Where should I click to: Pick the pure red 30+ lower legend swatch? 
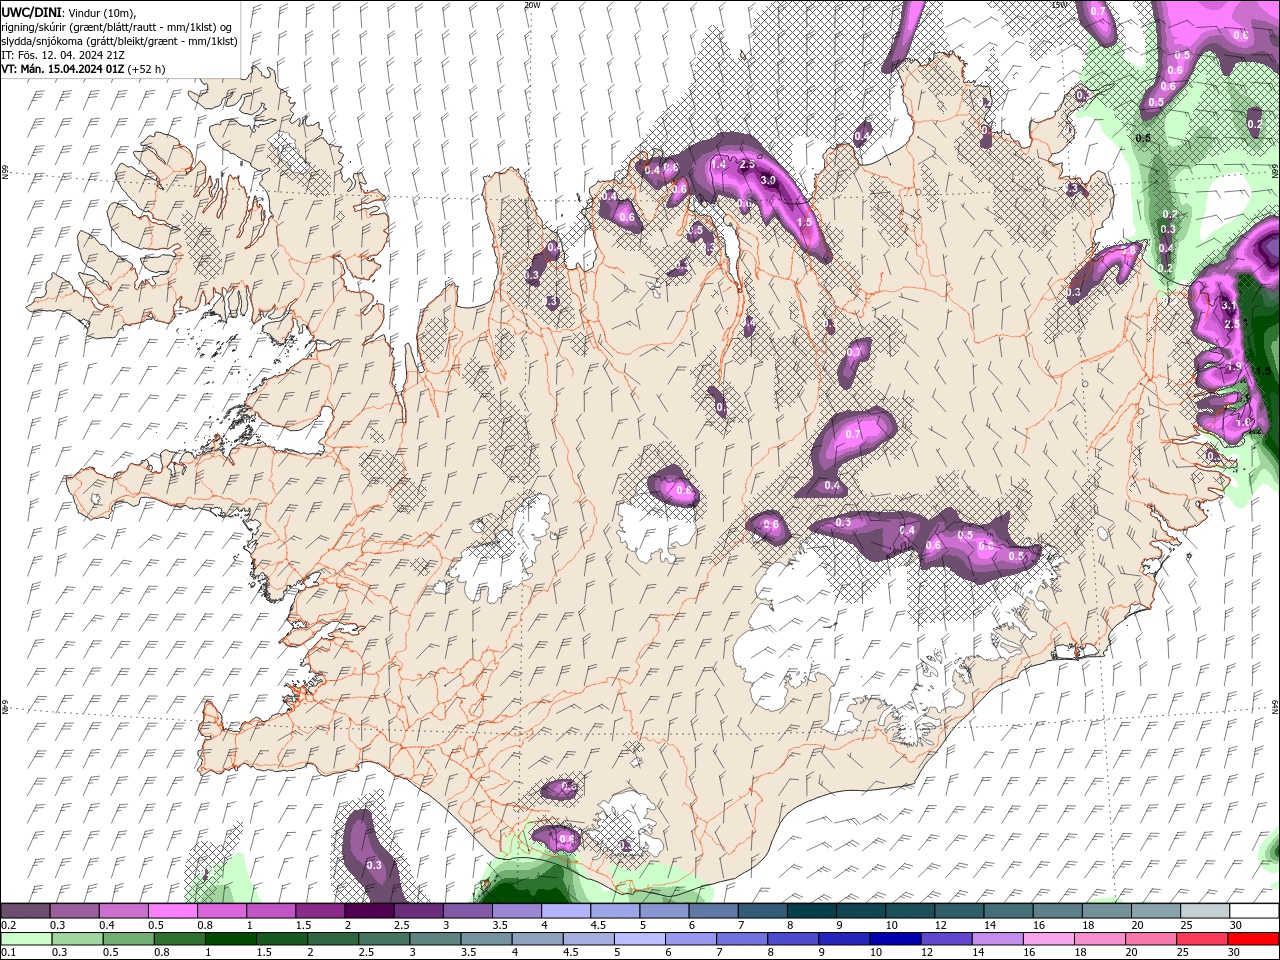pos(1253,939)
